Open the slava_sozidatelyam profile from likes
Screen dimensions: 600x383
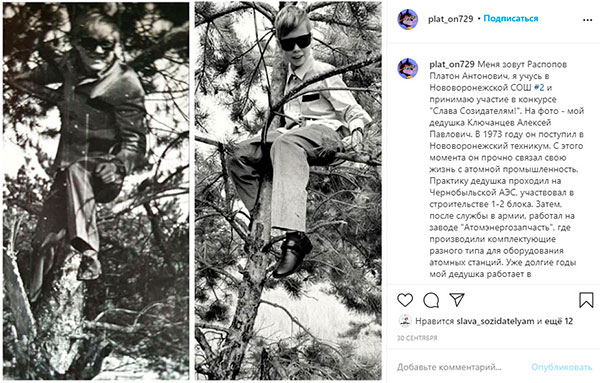[x=495, y=321]
